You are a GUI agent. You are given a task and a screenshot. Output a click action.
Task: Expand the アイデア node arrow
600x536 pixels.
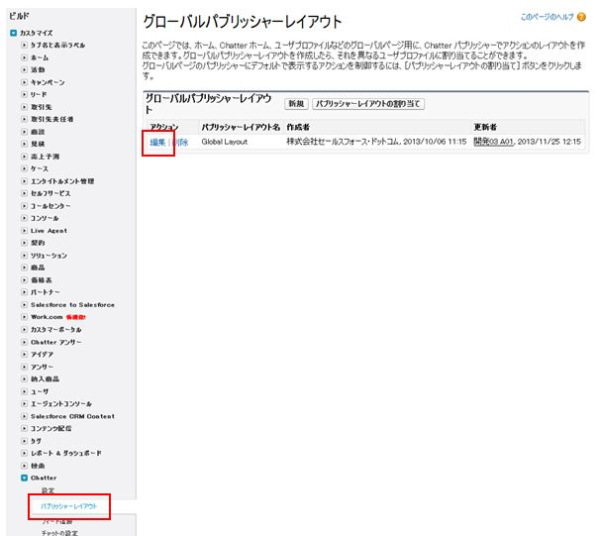point(24,354)
